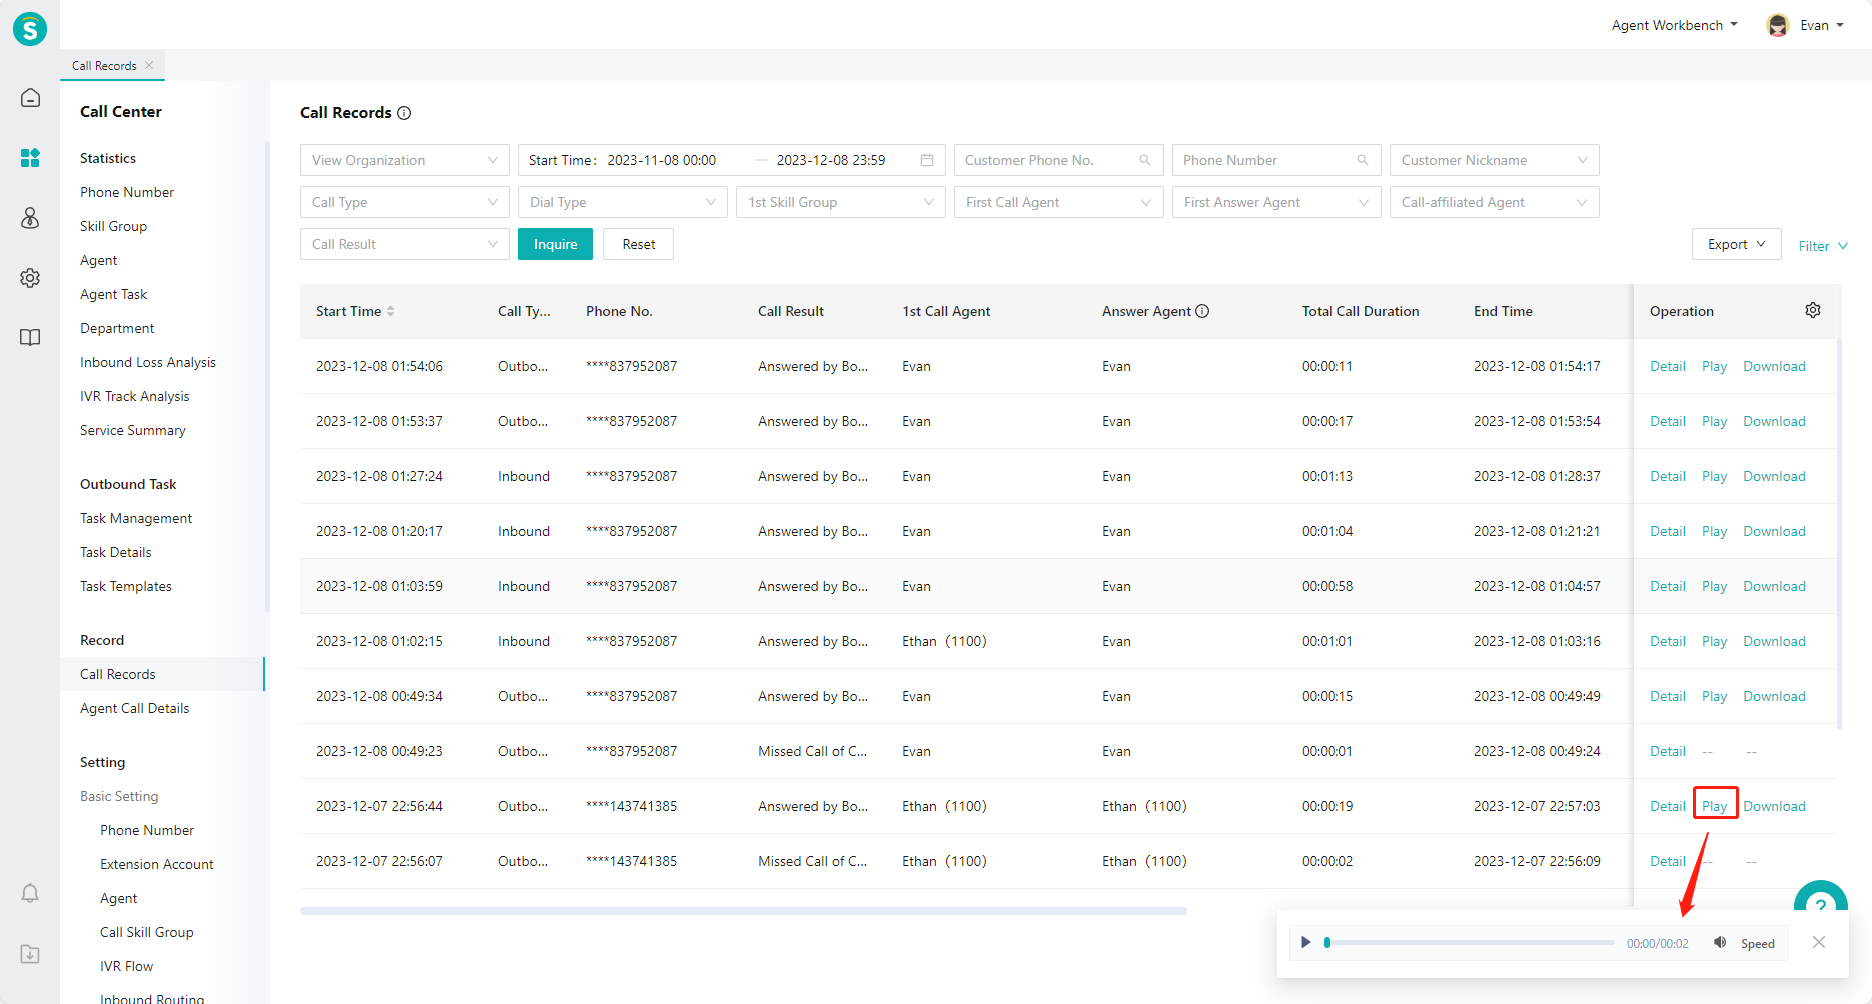The width and height of the screenshot is (1872, 1004).
Task: Mute audio with the speaker icon
Action: tap(1720, 942)
